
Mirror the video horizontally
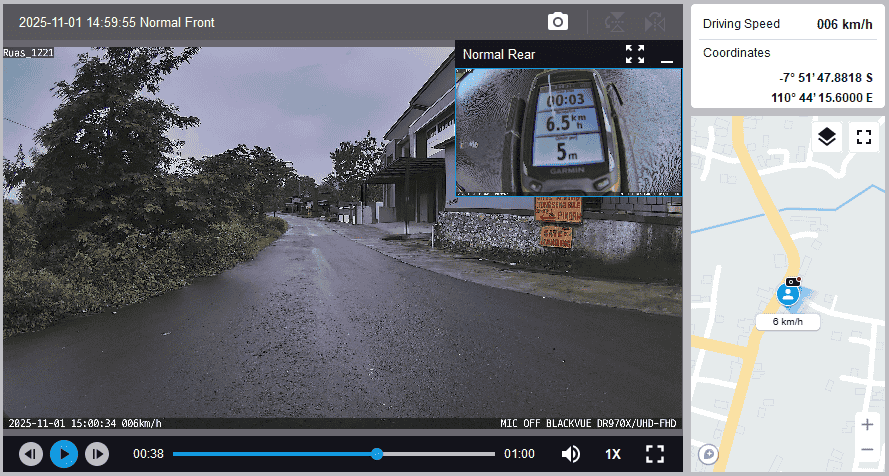[655, 22]
